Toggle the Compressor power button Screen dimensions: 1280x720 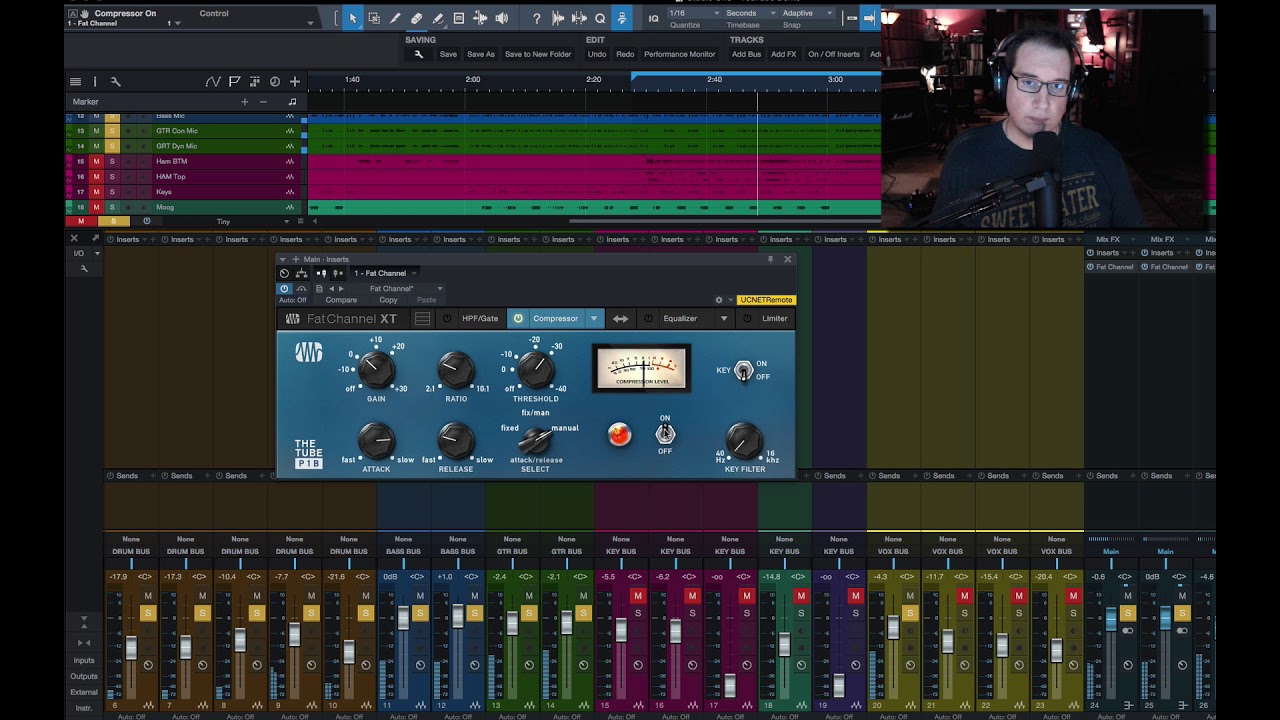518,319
